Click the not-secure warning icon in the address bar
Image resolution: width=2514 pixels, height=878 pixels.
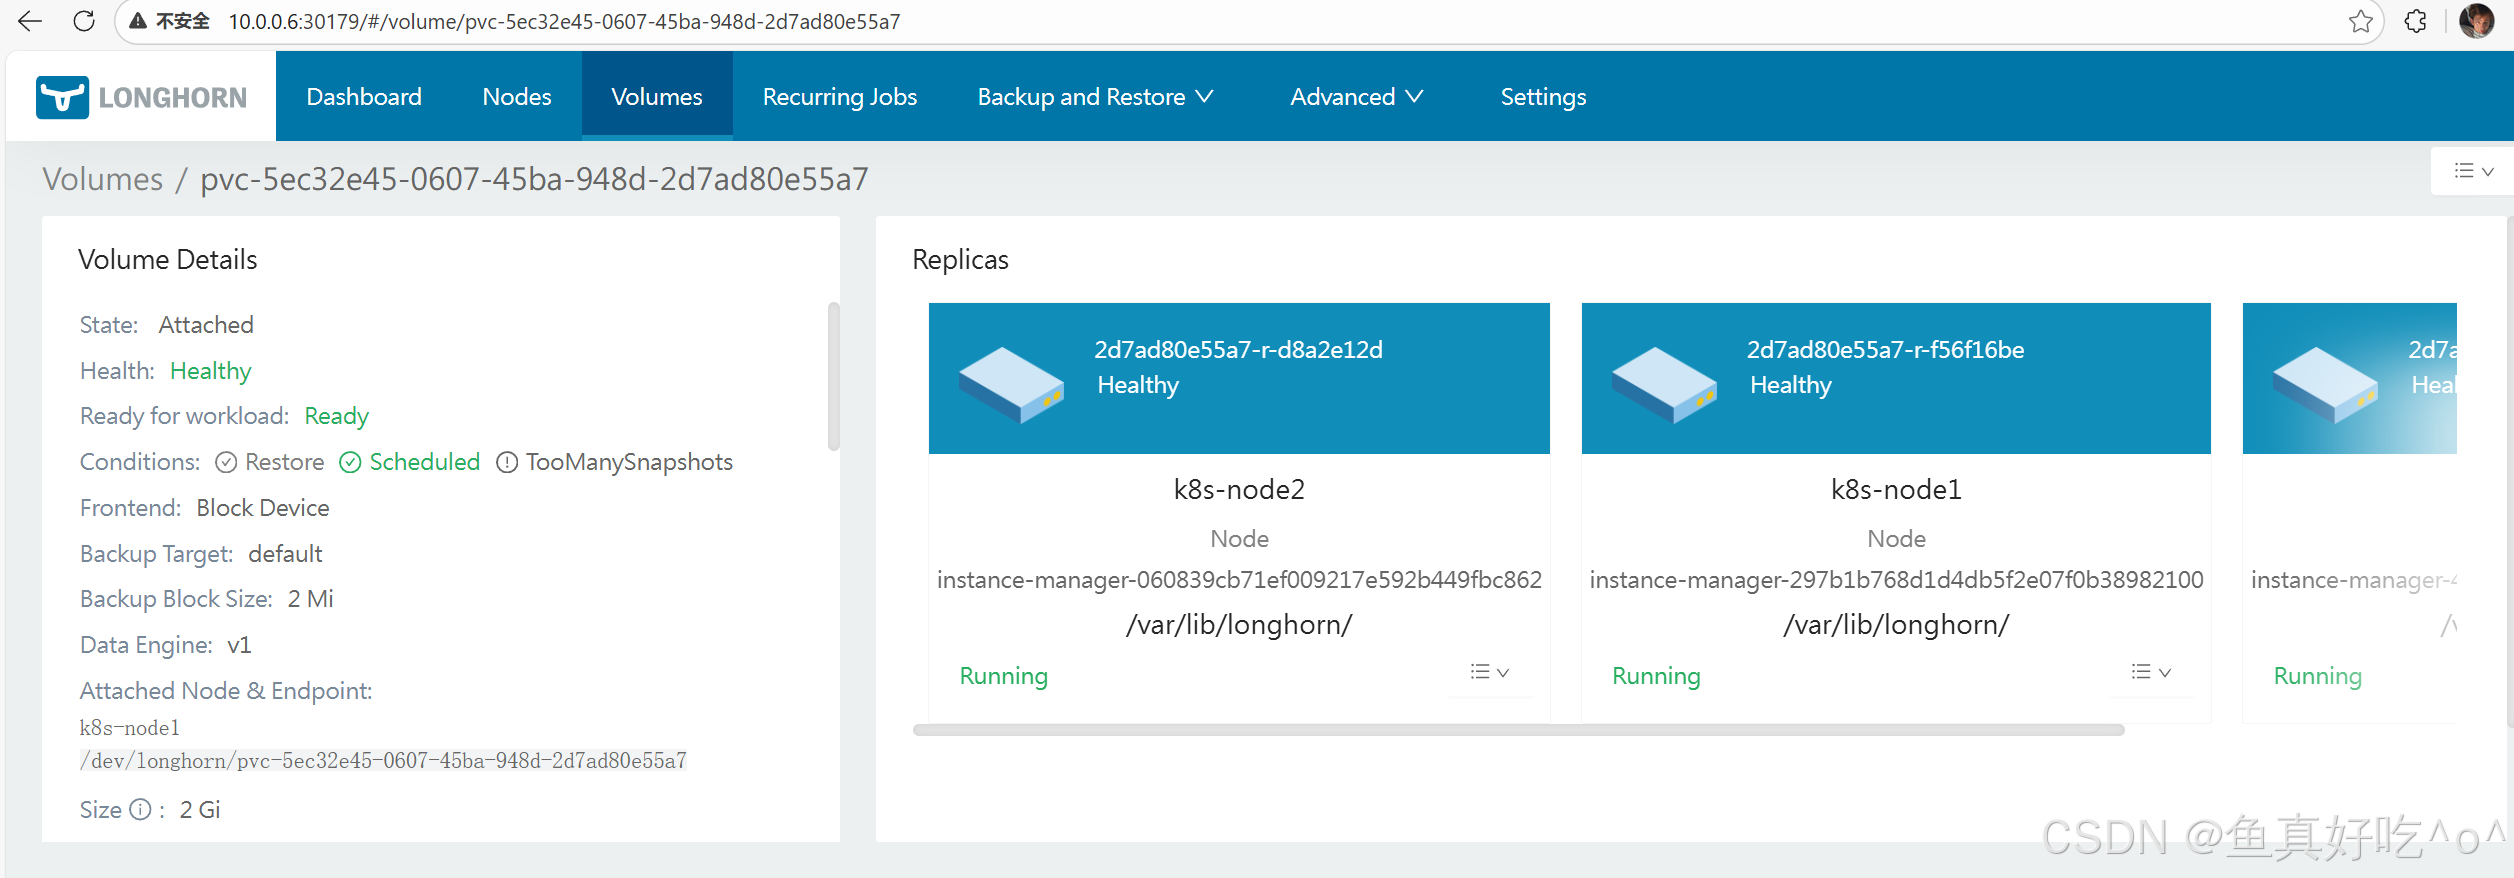[x=138, y=21]
